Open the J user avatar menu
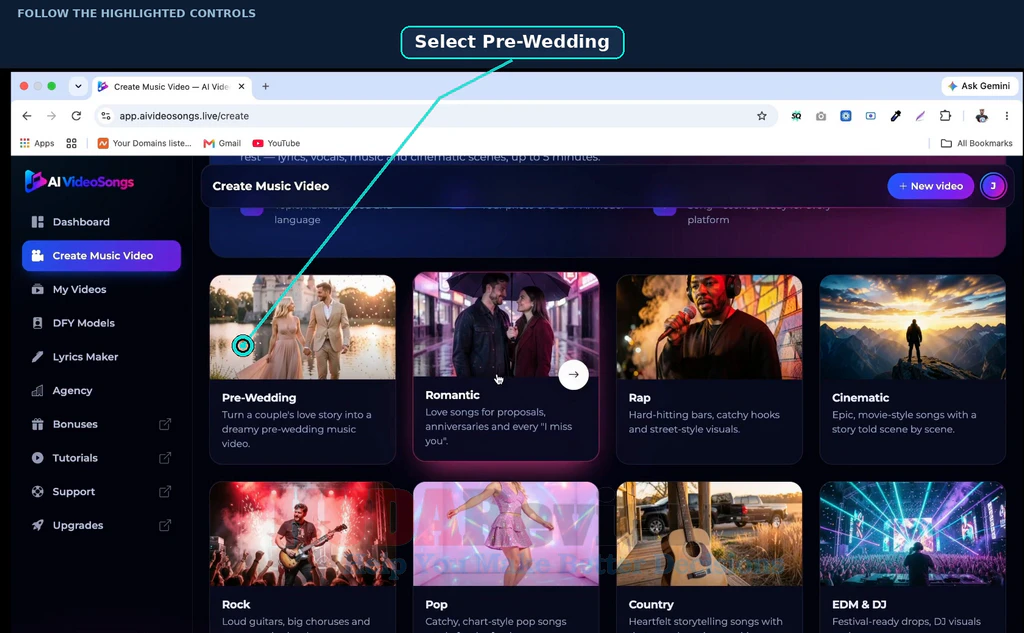Image resolution: width=1024 pixels, height=633 pixels. pyautogui.click(x=993, y=186)
